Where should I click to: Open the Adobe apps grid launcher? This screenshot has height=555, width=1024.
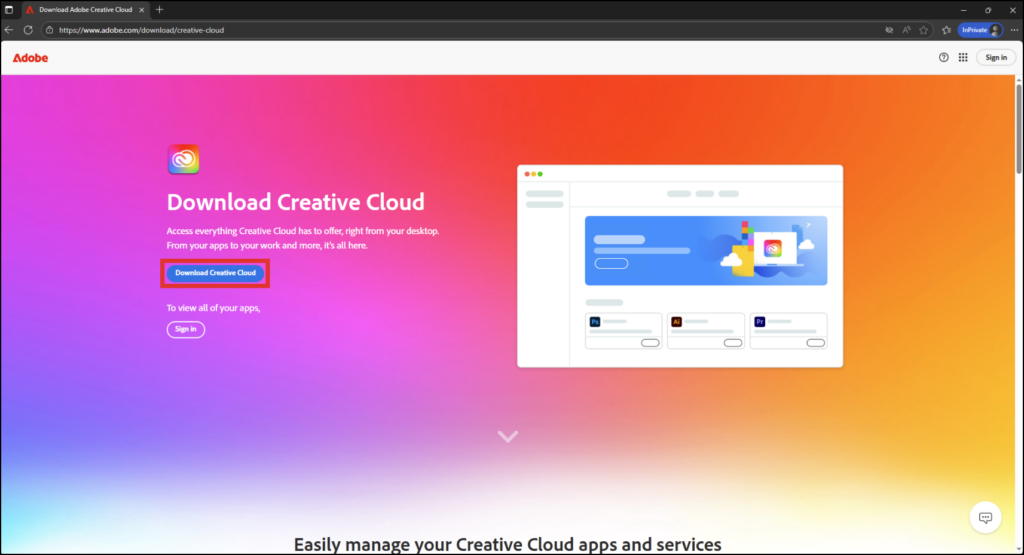[x=963, y=58]
